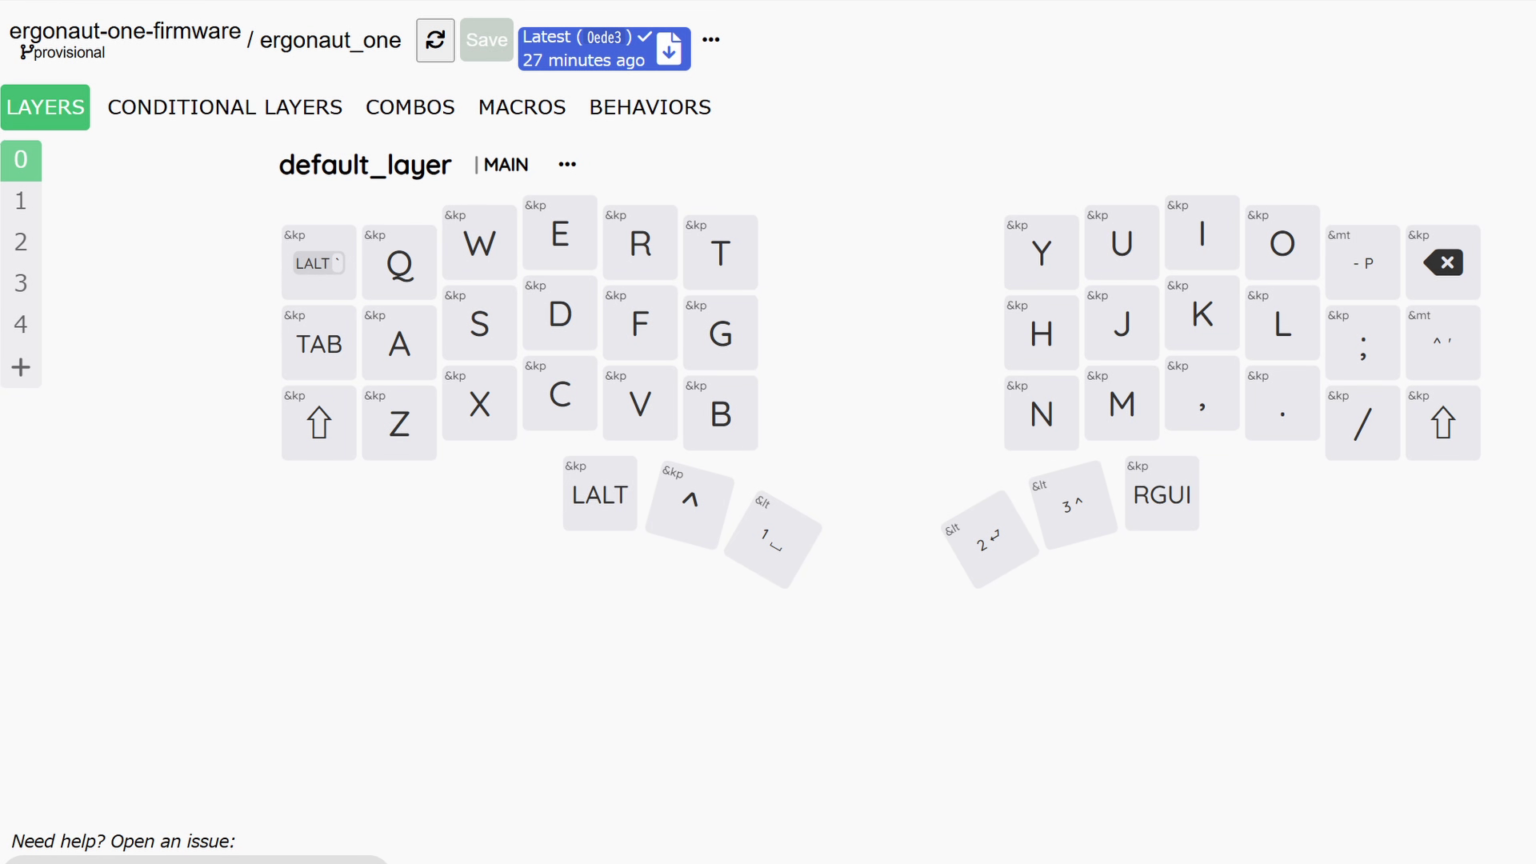1536x864 pixels.
Task: Open the more options menu beside download
Action: [711, 40]
